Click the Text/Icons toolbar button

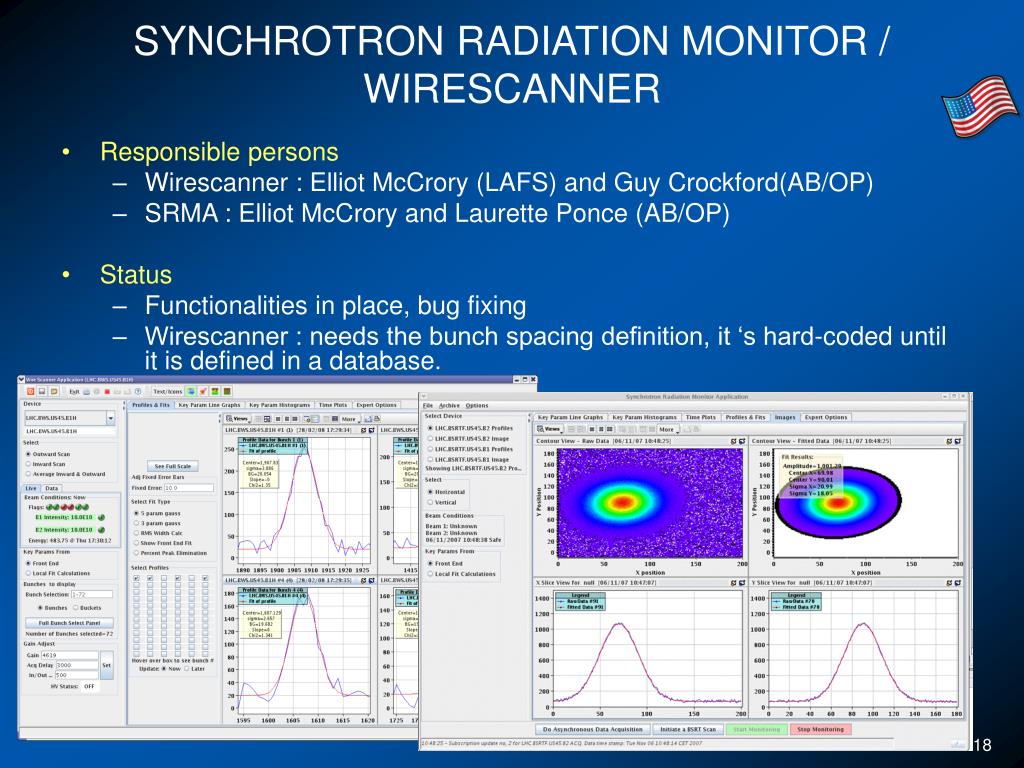[168, 391]
